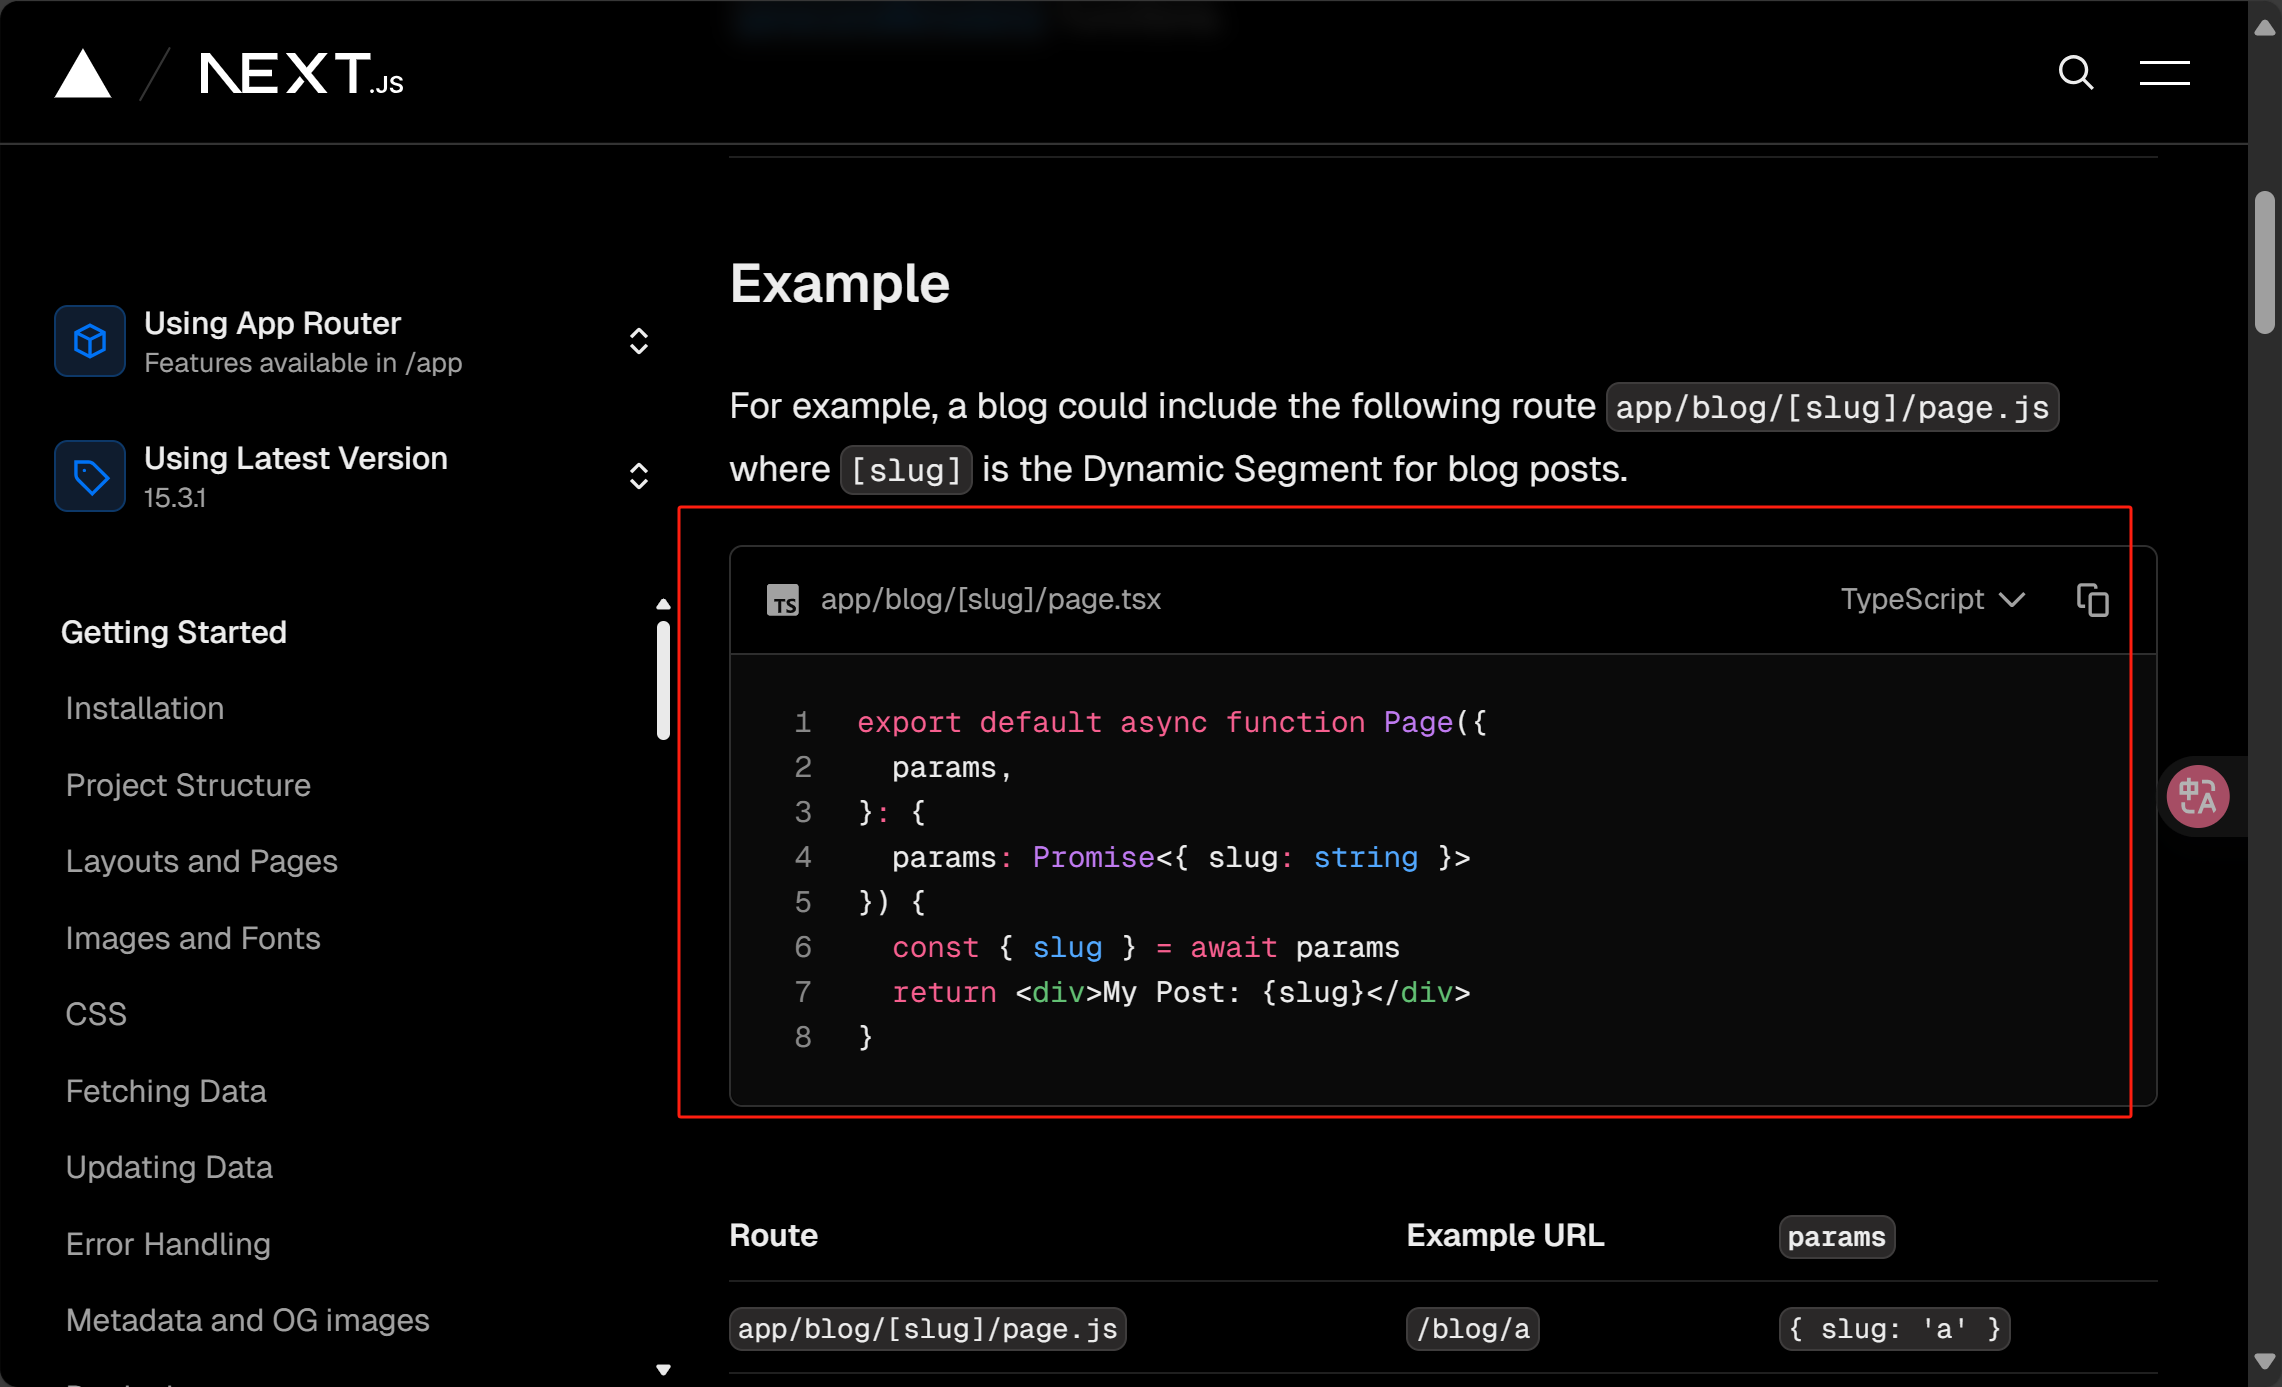Click the sidebar scrollbar up arrow
Viewport: 2282px width, 1387px height.
click(x=663, y=604)
